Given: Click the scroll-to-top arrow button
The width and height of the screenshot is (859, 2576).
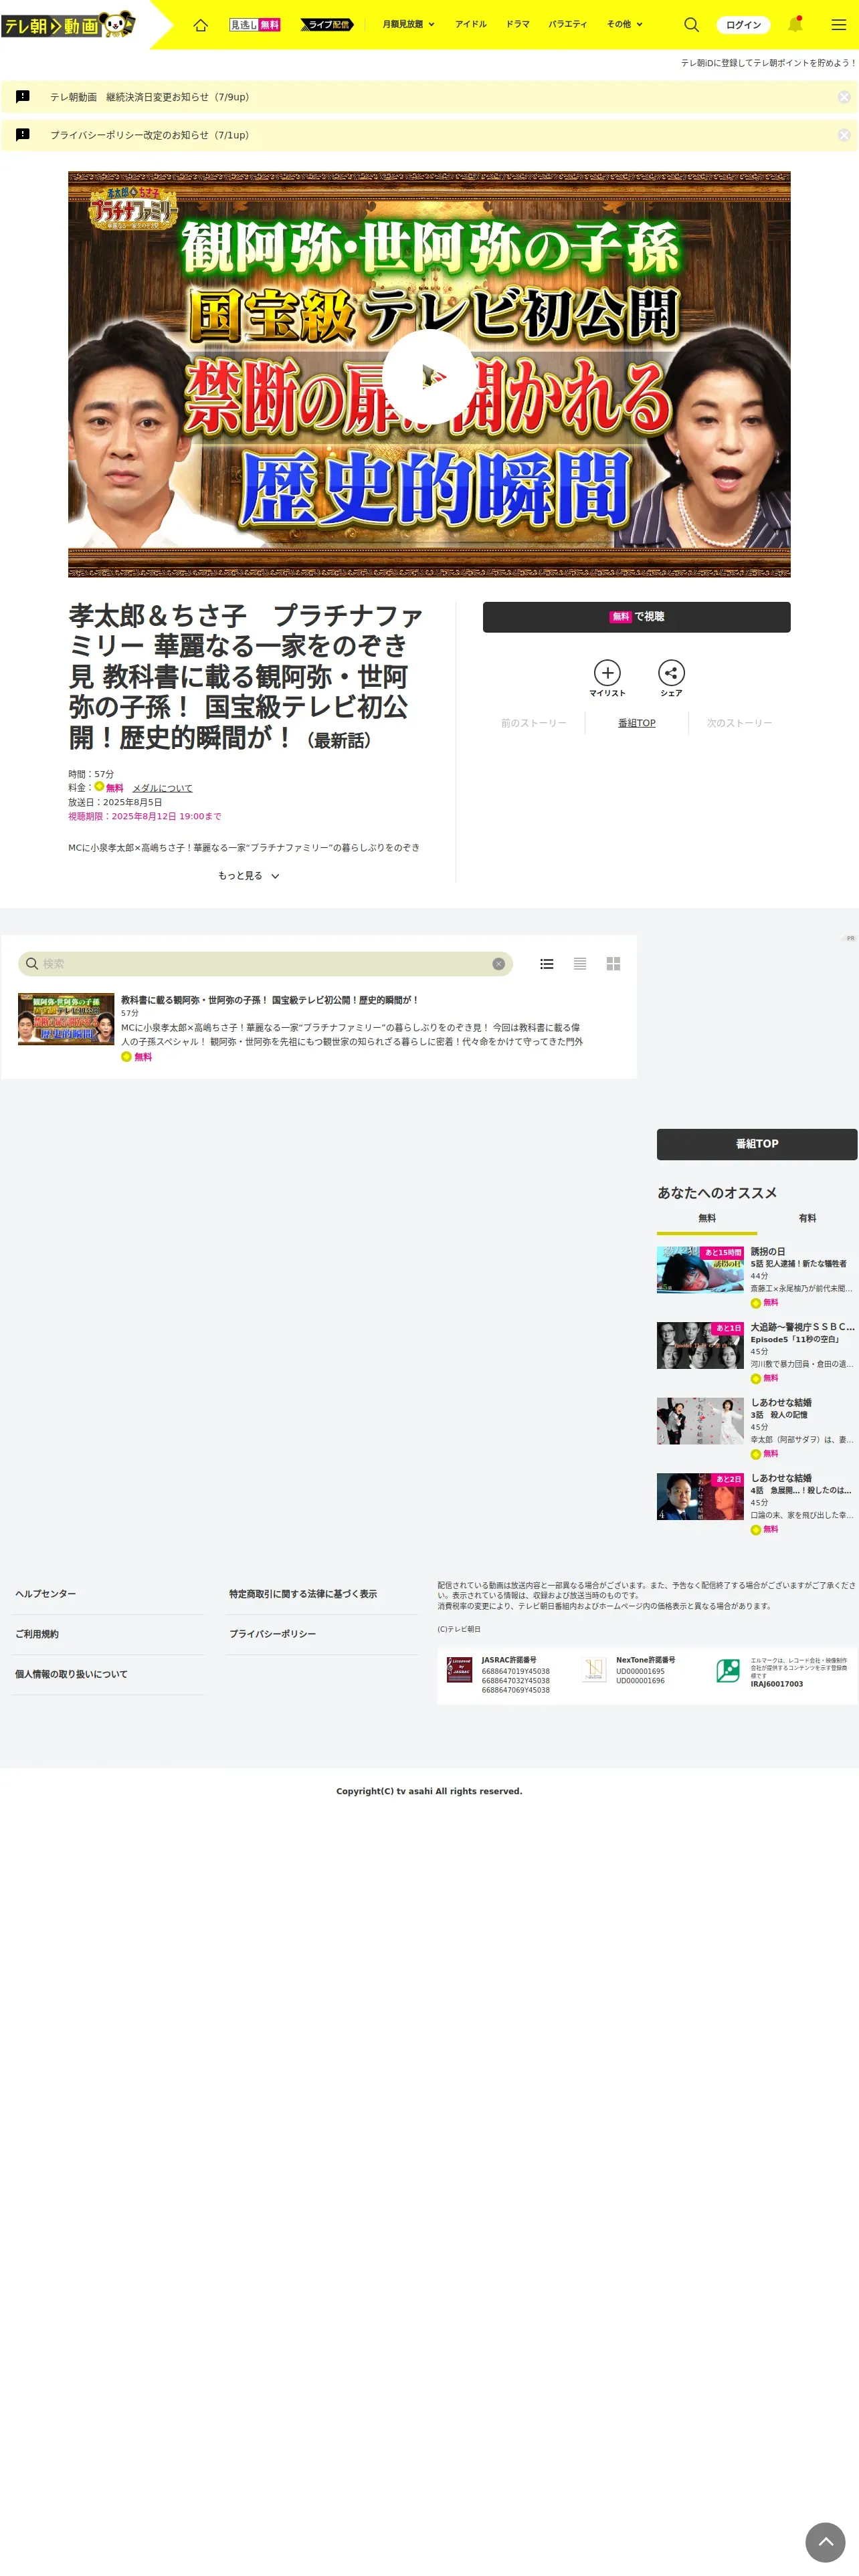Looking at the screenshot, I should pos(826,2543).
